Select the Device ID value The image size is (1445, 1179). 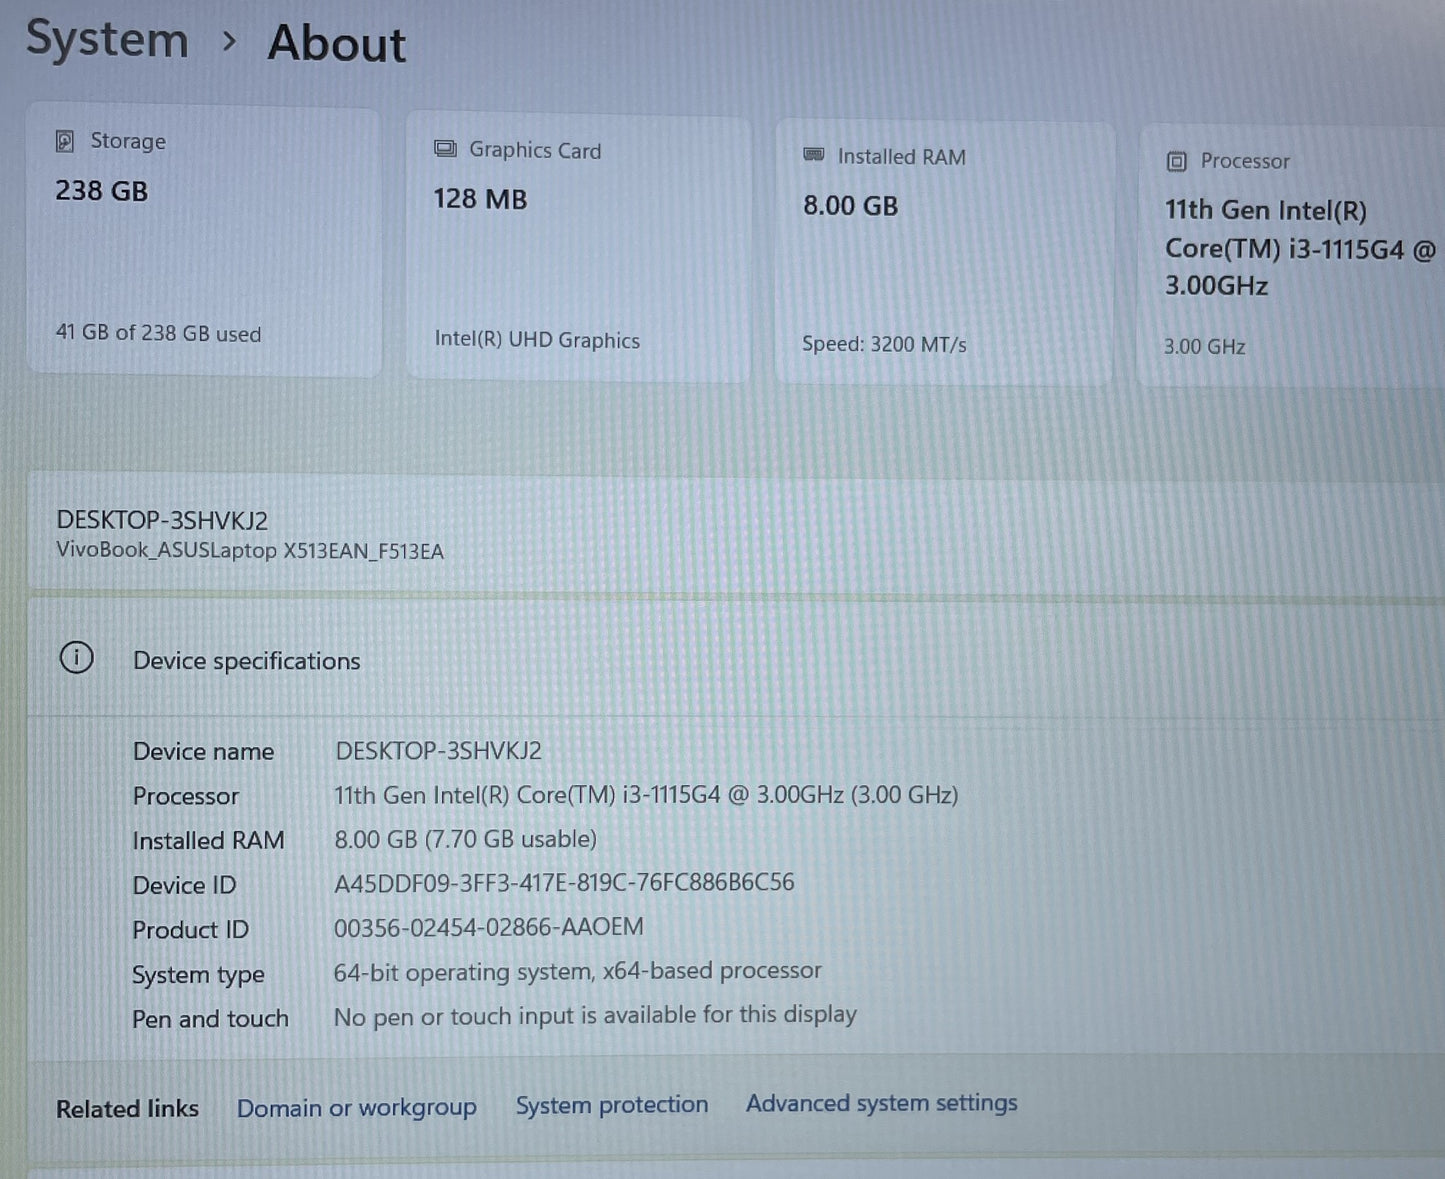coord(564,882)
